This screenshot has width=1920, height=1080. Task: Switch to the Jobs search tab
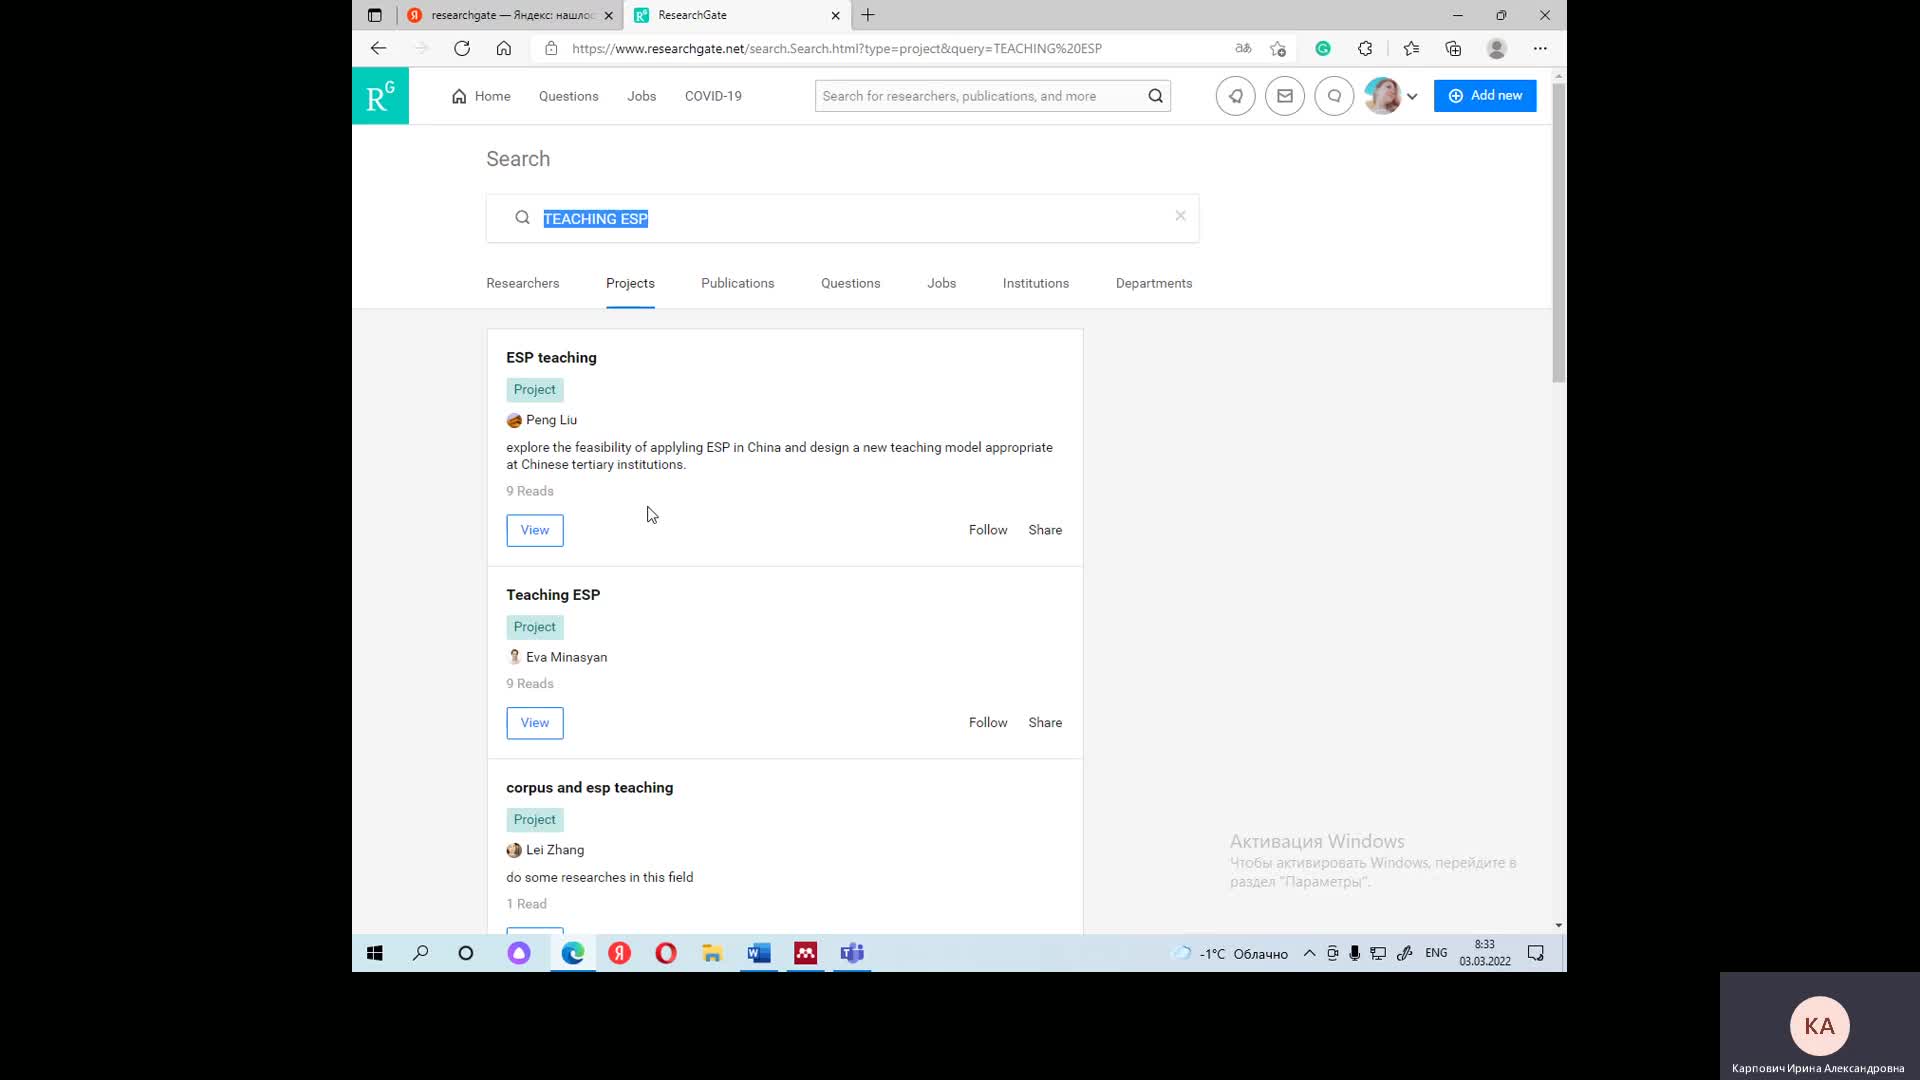pyautogui.click(x=941, y=283)
